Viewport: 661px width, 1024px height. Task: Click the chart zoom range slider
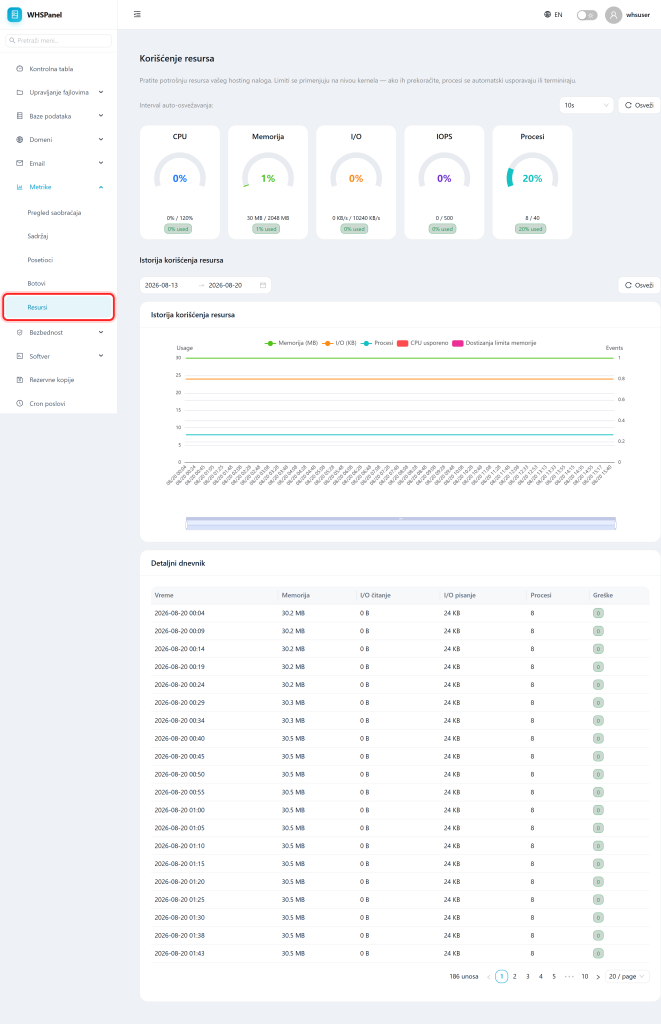coord(401,523)
